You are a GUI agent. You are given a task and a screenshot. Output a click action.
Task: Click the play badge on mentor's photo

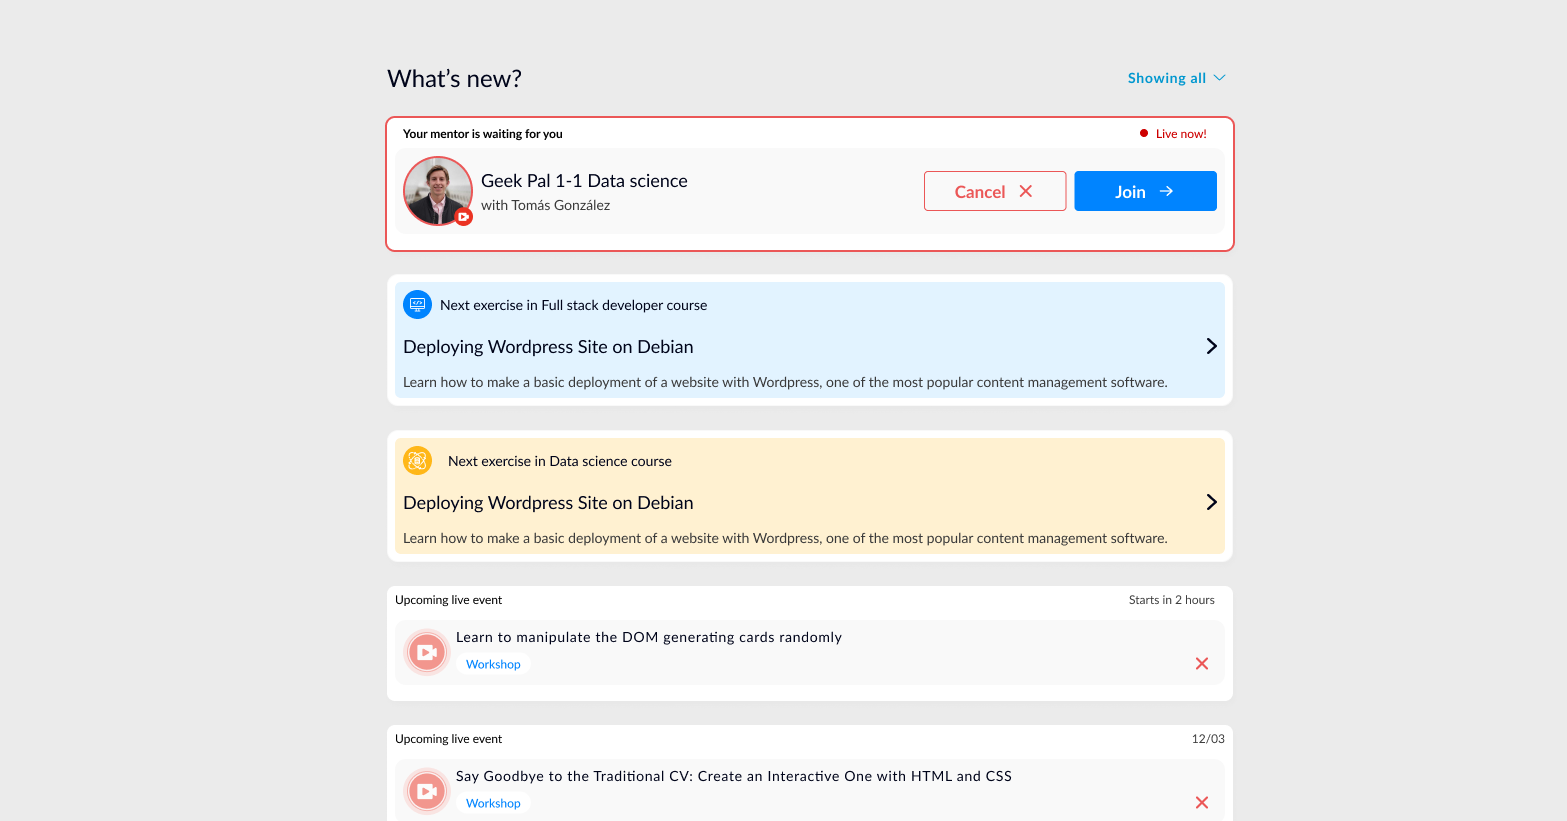coord(463,216)
